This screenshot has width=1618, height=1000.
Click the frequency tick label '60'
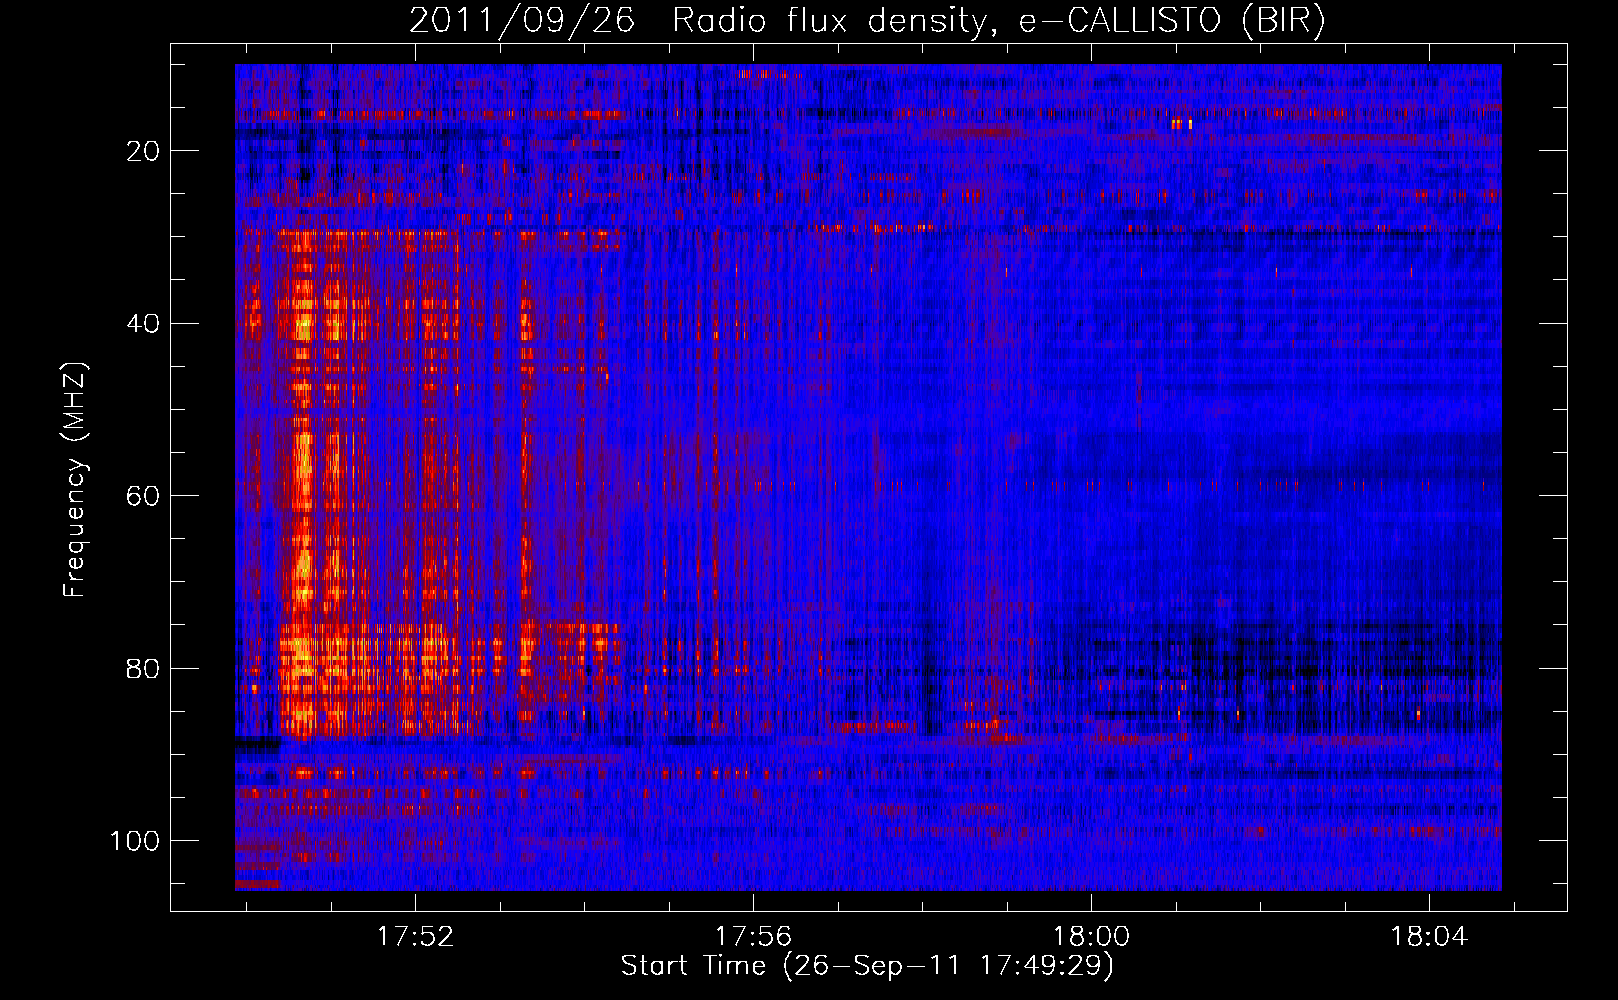[x=143, y=496]
